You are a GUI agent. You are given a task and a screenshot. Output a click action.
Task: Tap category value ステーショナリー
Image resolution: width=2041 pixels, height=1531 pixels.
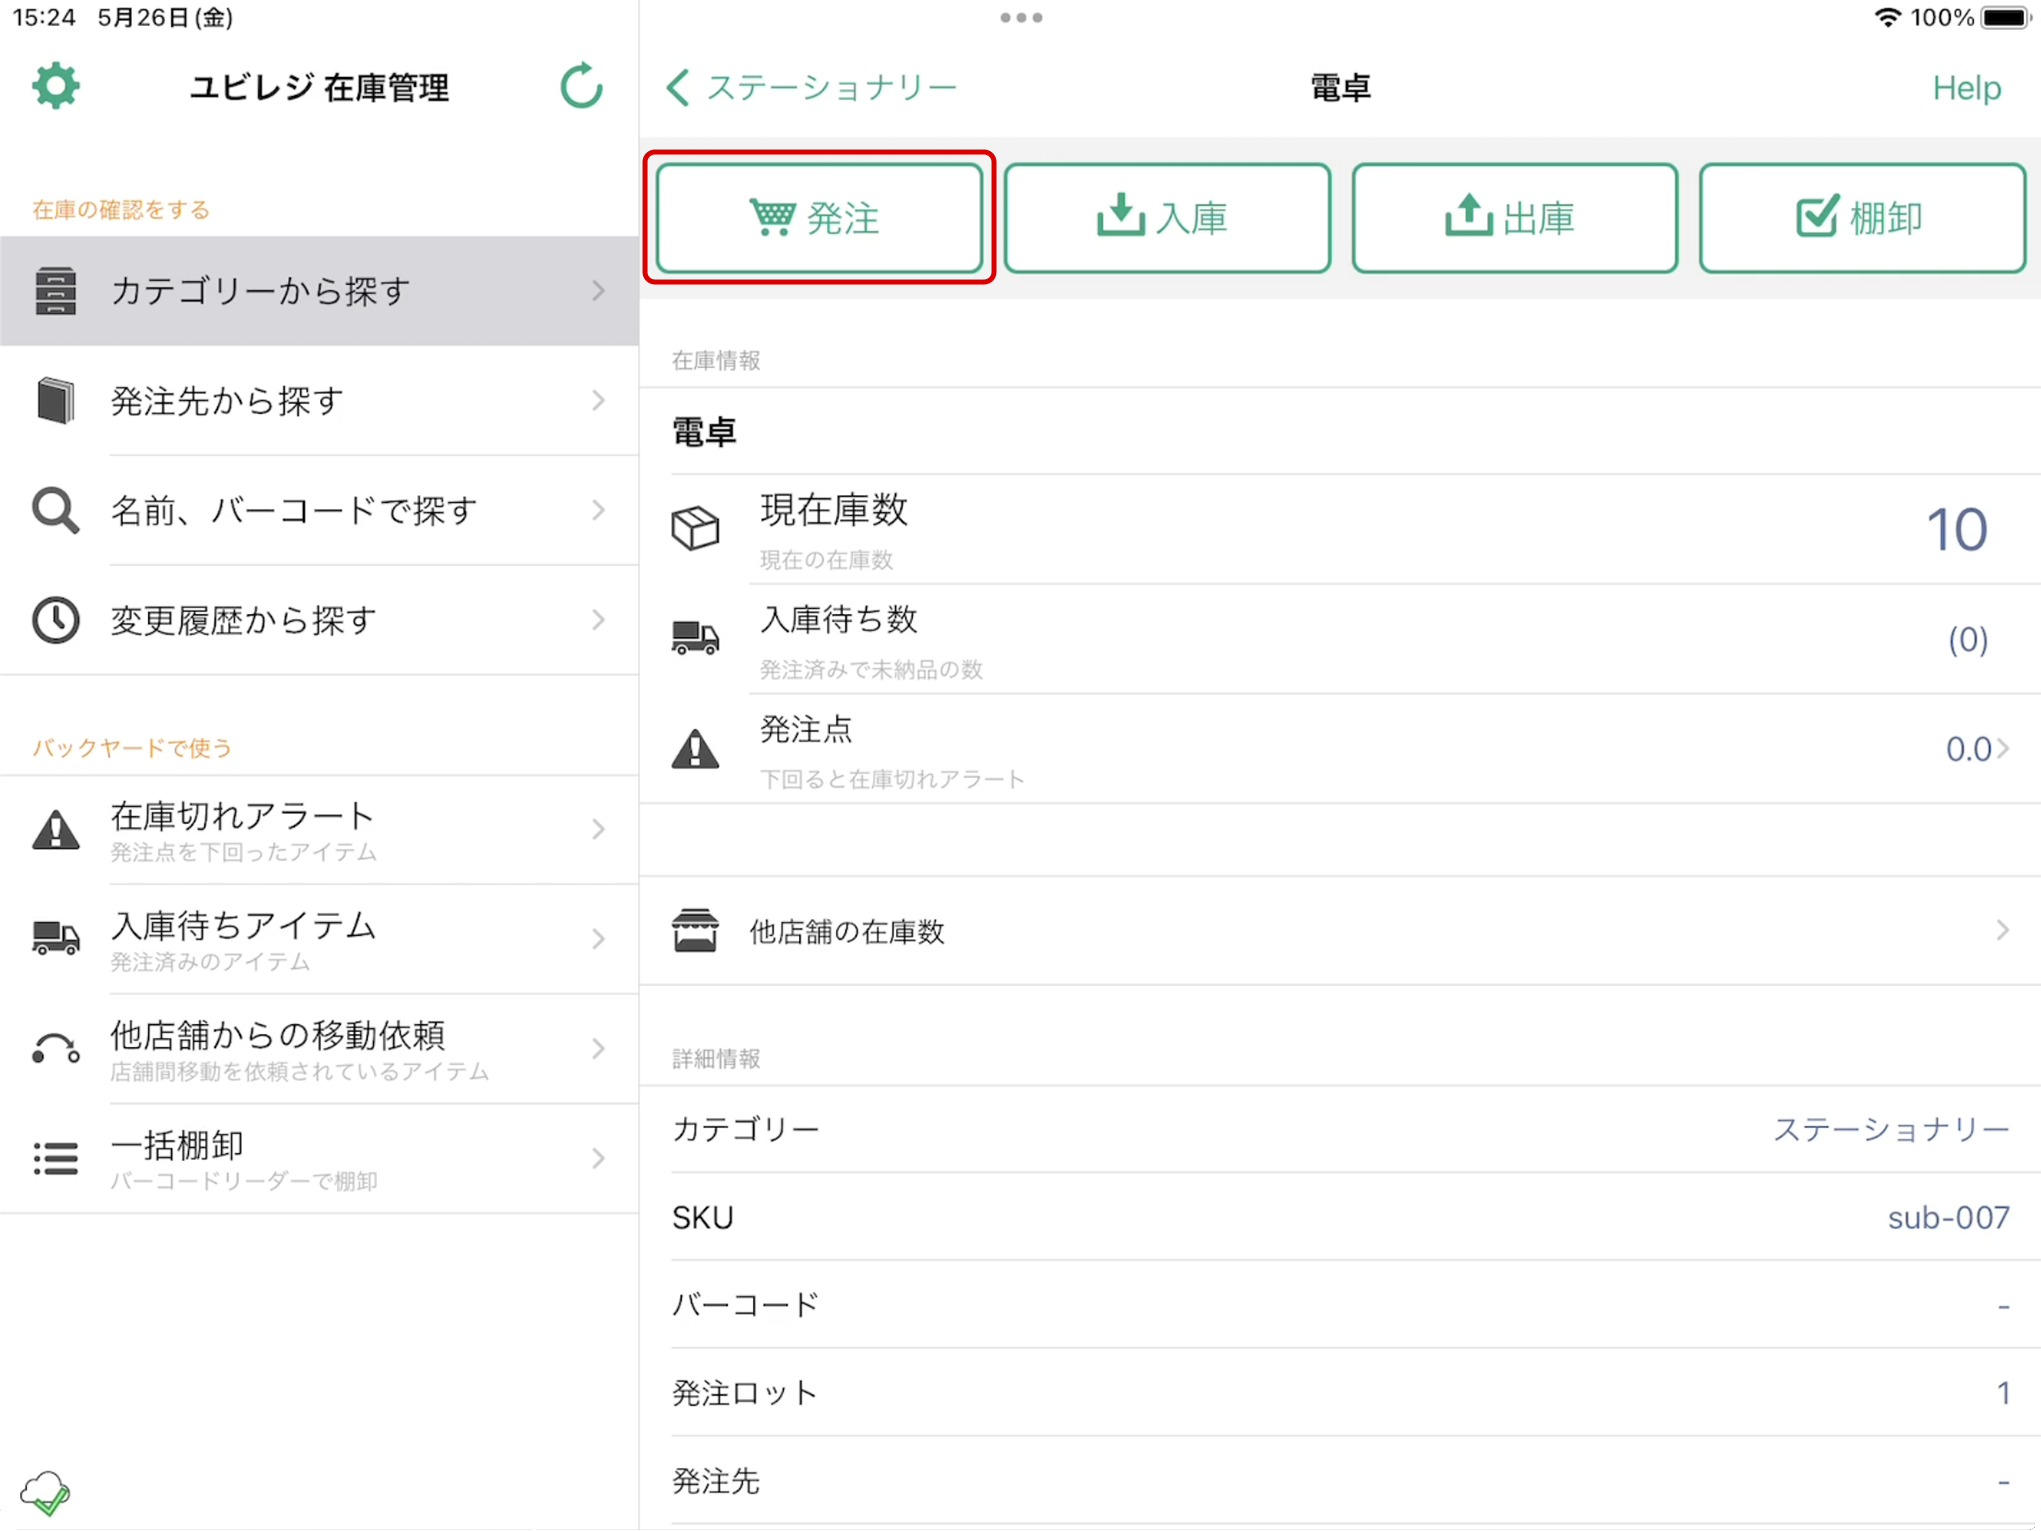click(1890, 1129)
